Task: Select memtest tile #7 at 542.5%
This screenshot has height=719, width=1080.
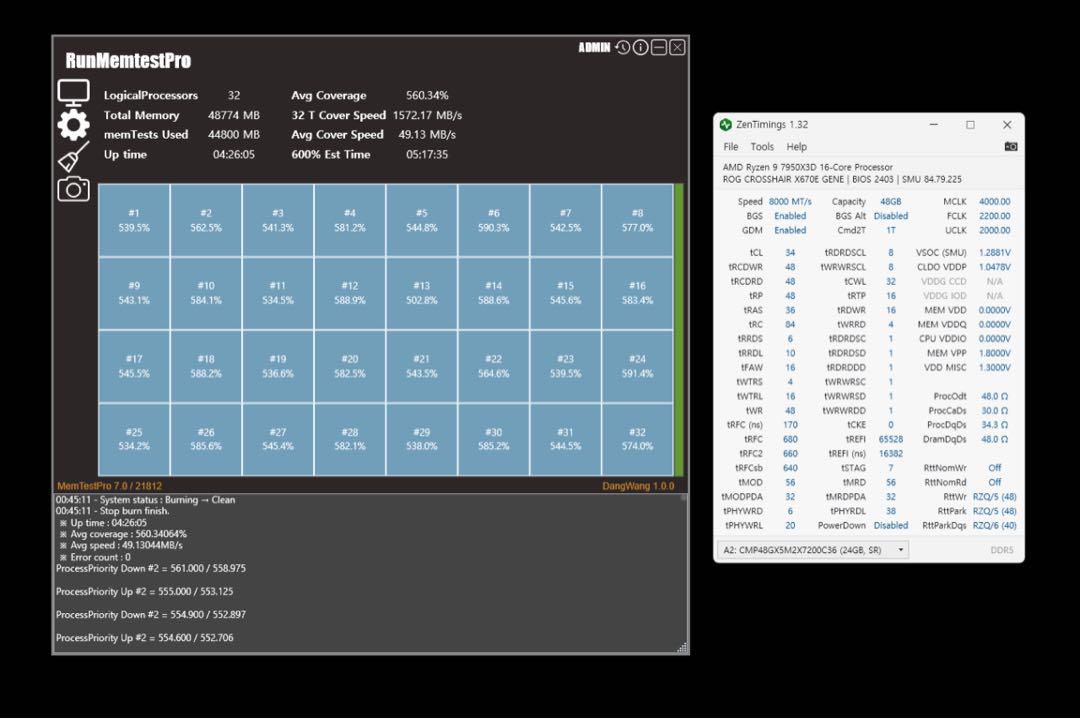Action: coord(565,220)
